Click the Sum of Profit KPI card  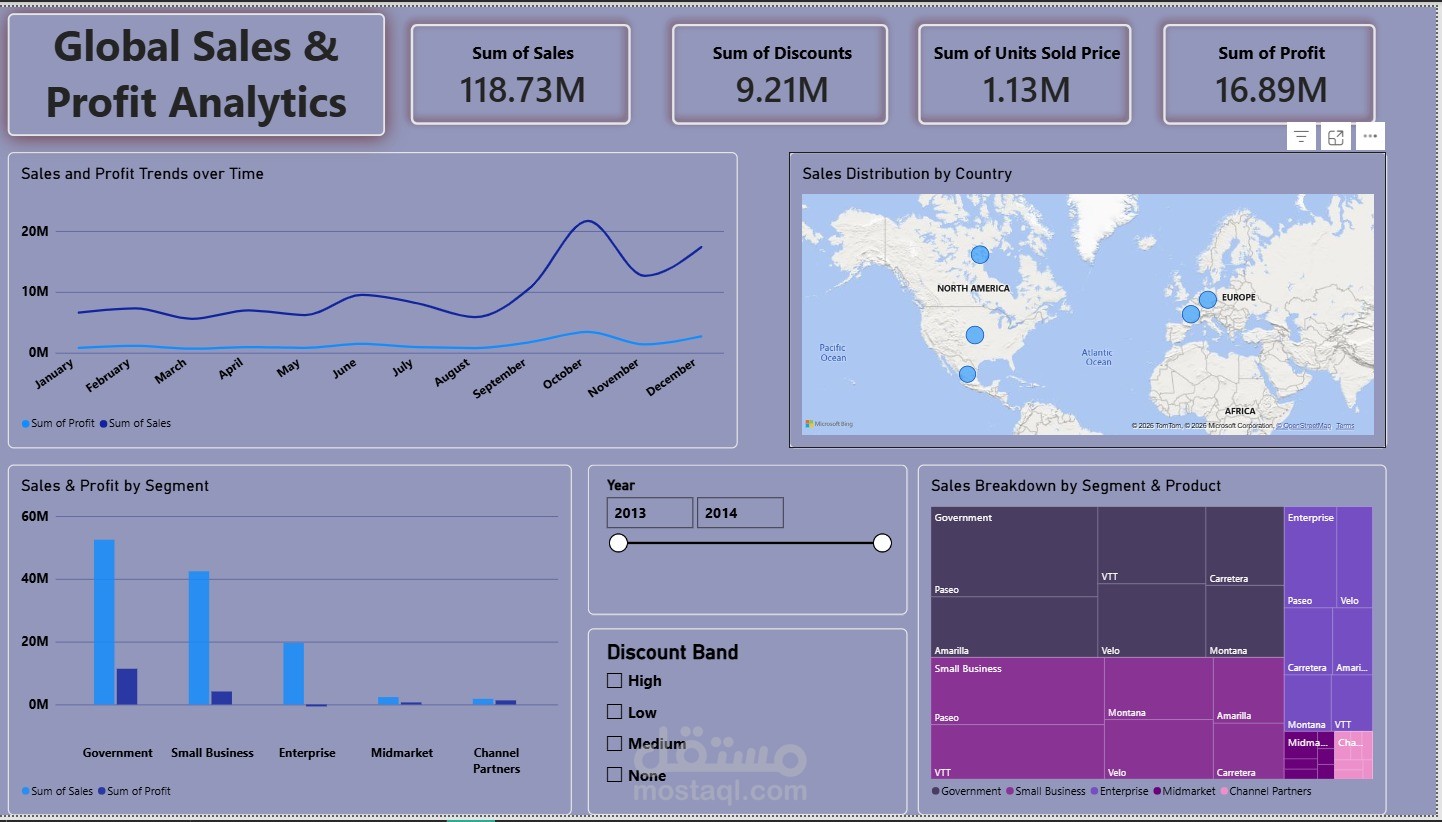tap(1270, 75)
